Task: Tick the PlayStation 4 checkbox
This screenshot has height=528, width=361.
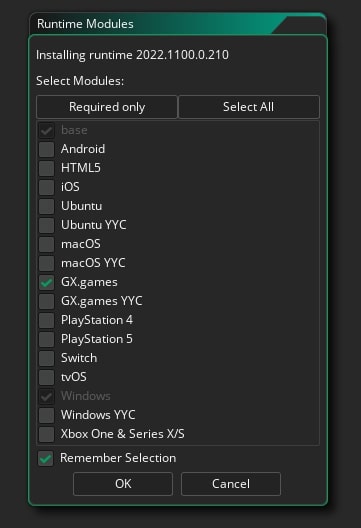Action: click(46, 320)
